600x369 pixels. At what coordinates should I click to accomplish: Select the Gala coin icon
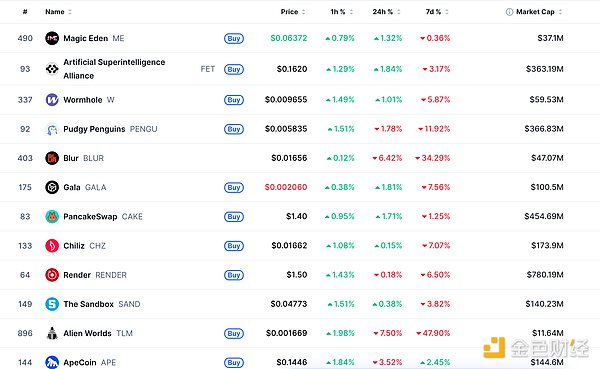tap(52, 187)
